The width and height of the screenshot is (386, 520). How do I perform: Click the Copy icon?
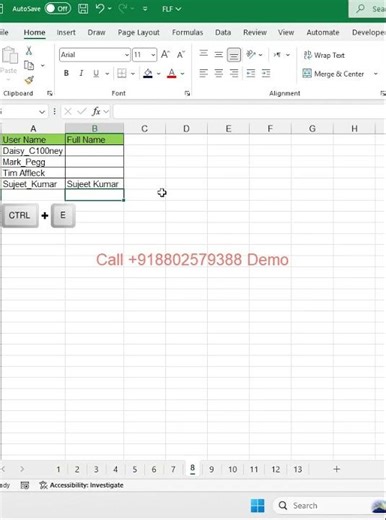[29, 65]
